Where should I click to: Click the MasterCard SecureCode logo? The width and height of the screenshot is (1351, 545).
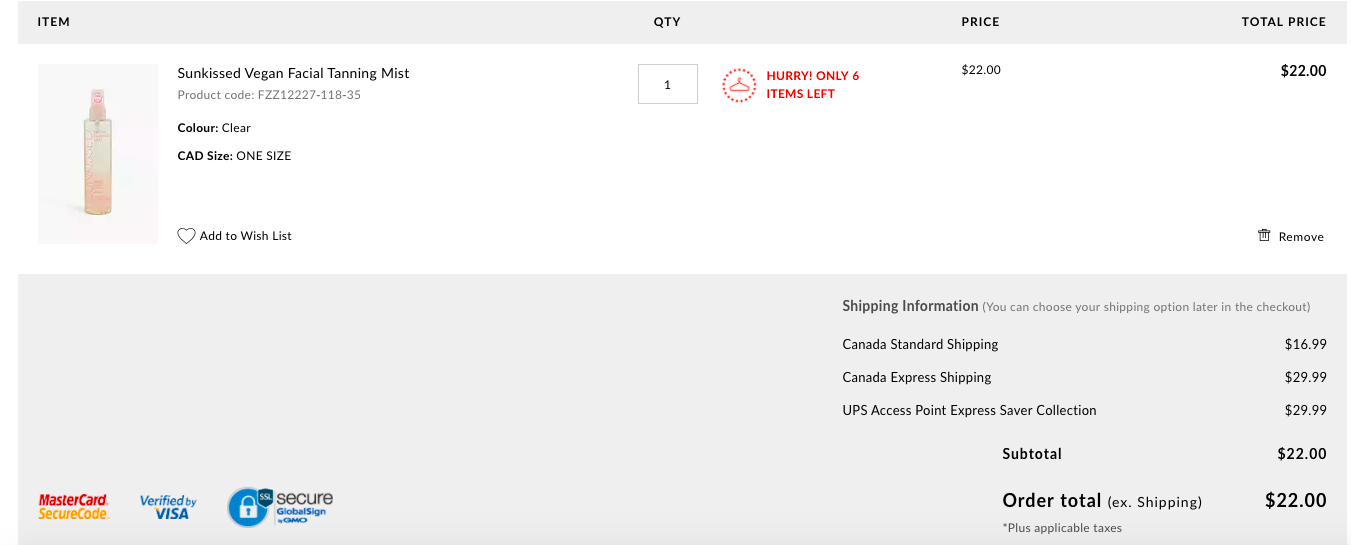(74, 507)
